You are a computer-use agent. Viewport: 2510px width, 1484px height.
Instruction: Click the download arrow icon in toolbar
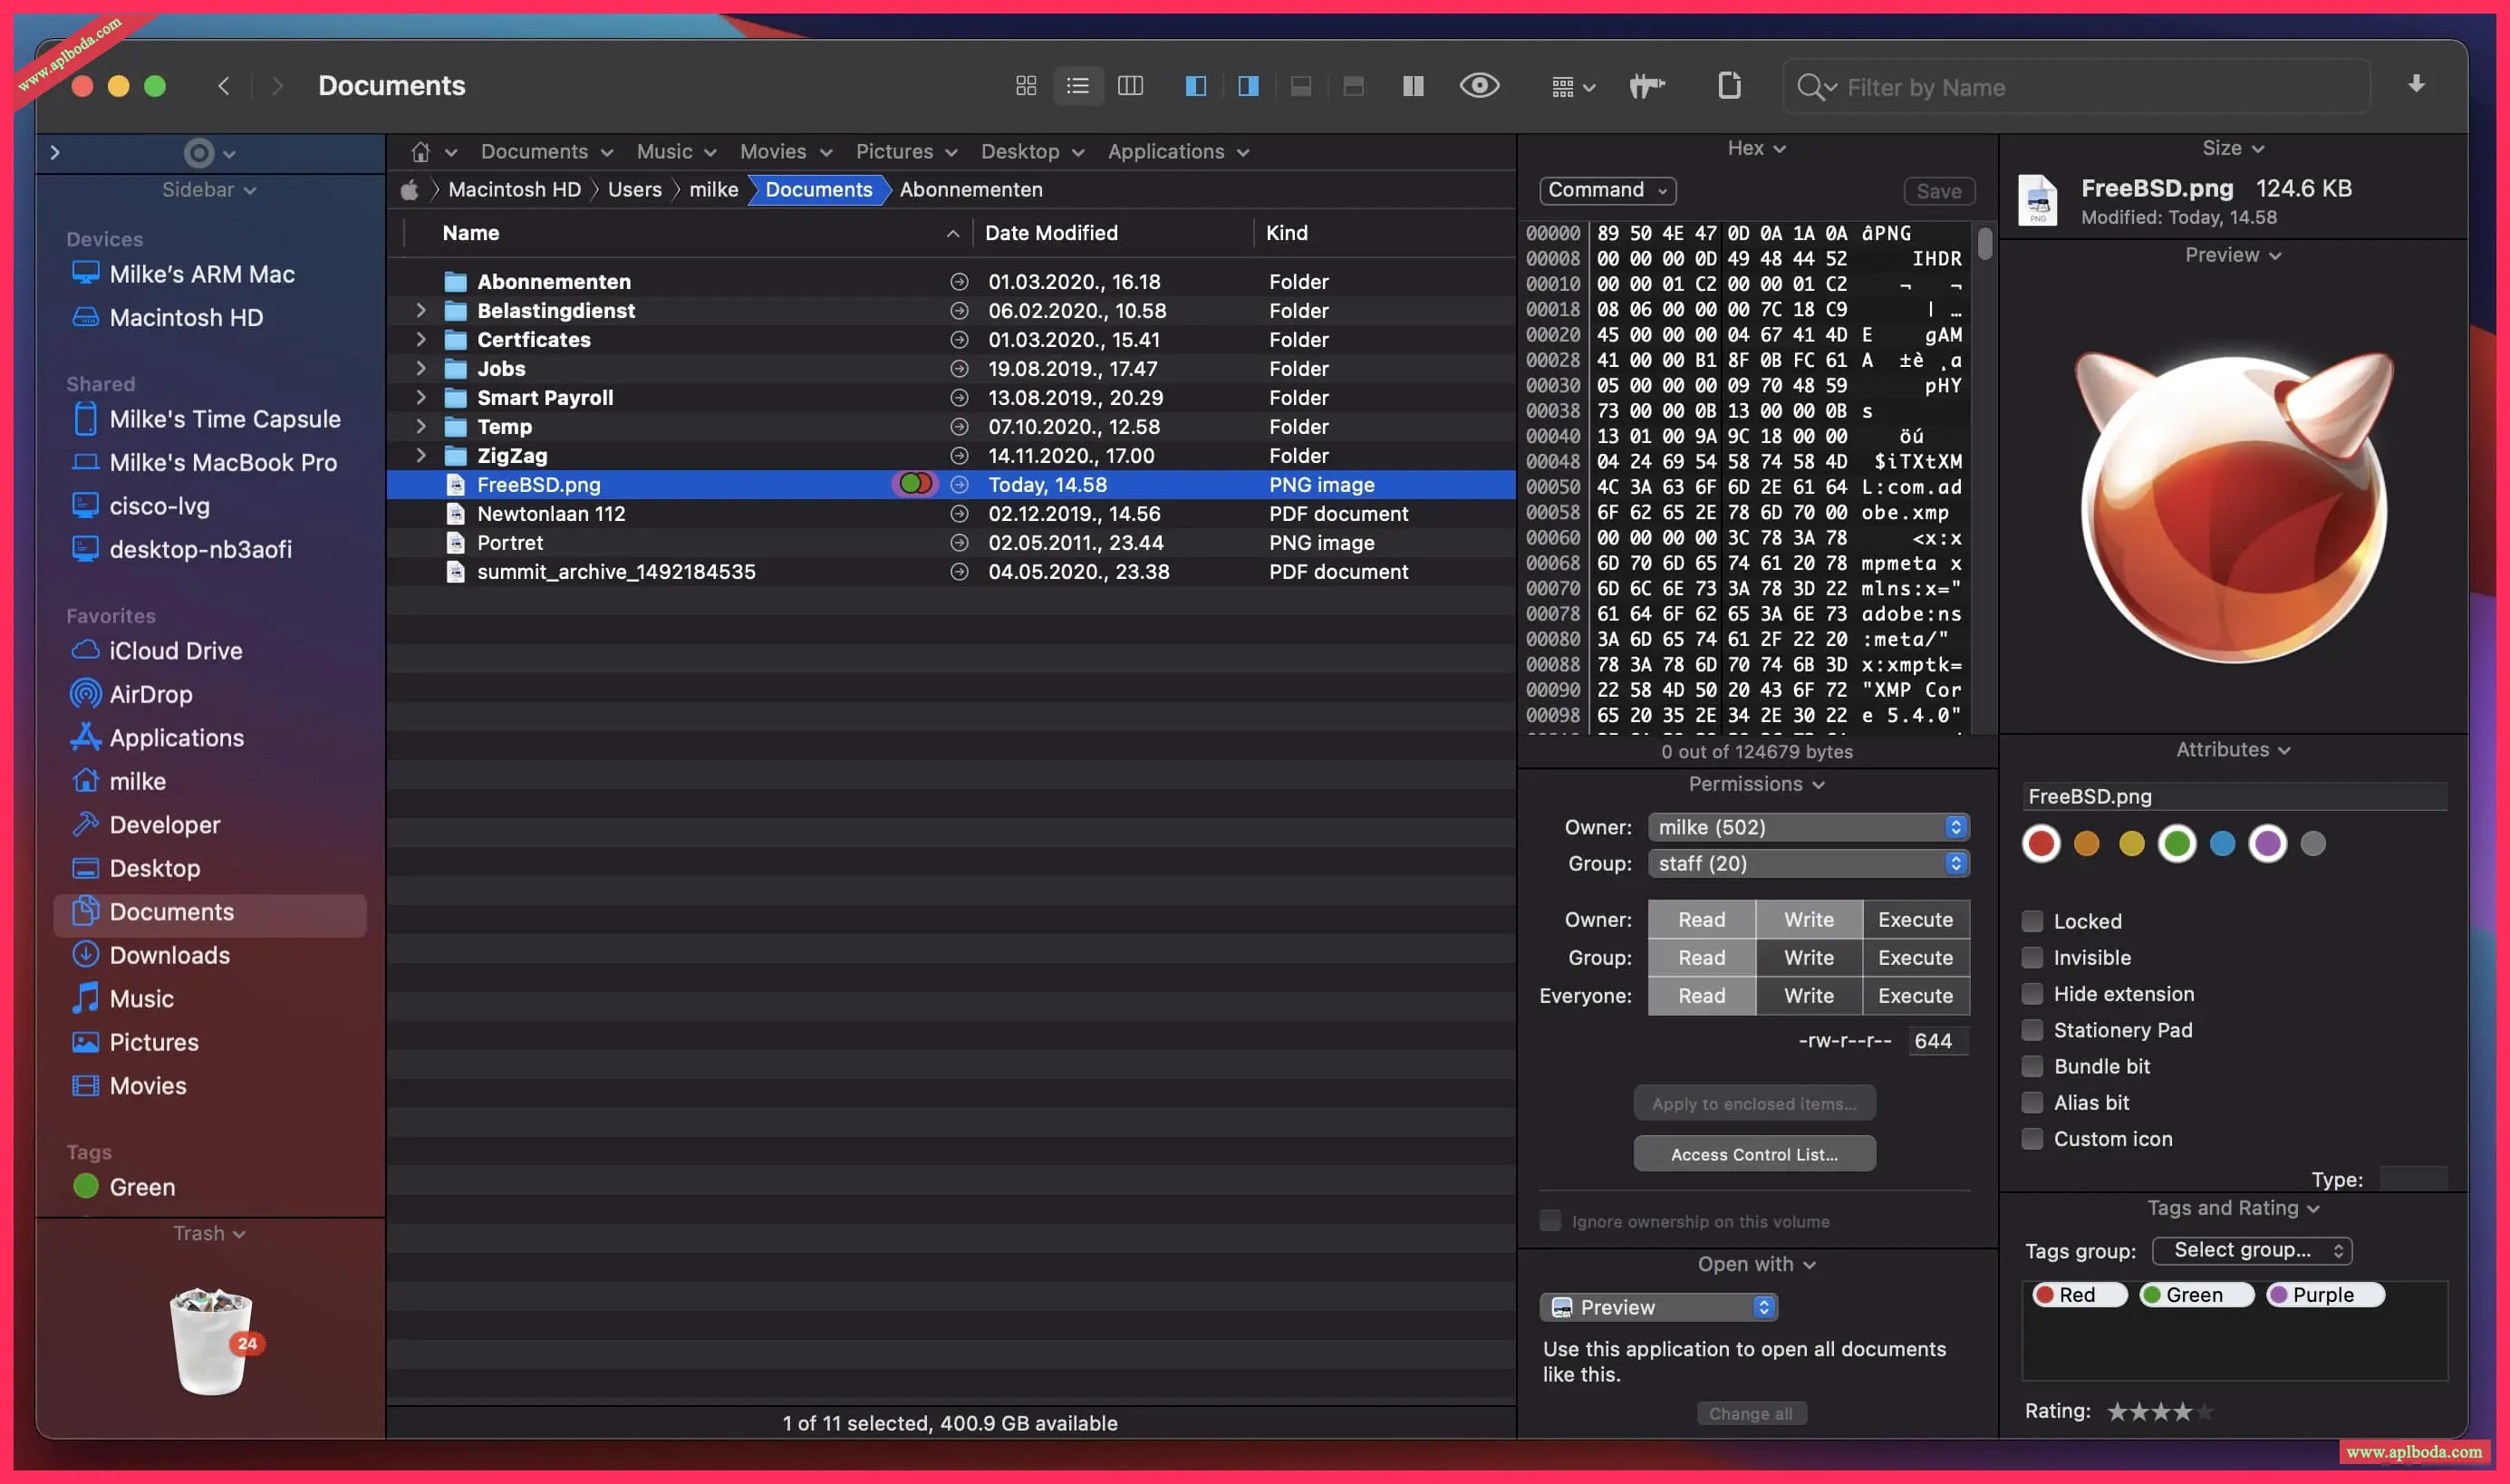[2415, 84]
